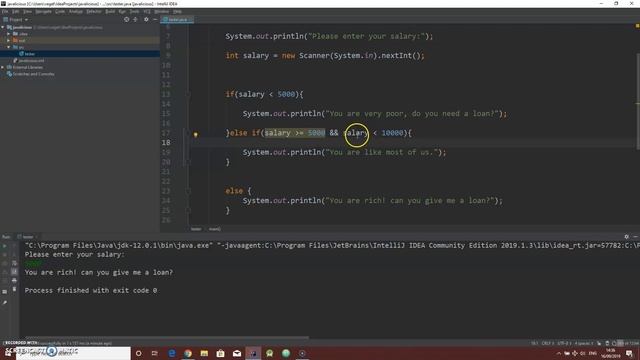The image size is (640, 360).
Task: Collapse the javalicious project root node
Action: coord(3,27)
